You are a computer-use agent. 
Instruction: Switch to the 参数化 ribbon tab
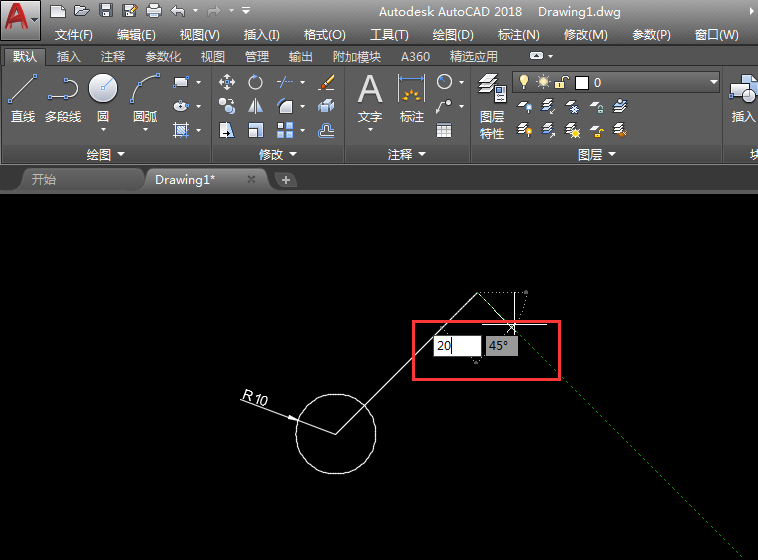tap(163, 57)
